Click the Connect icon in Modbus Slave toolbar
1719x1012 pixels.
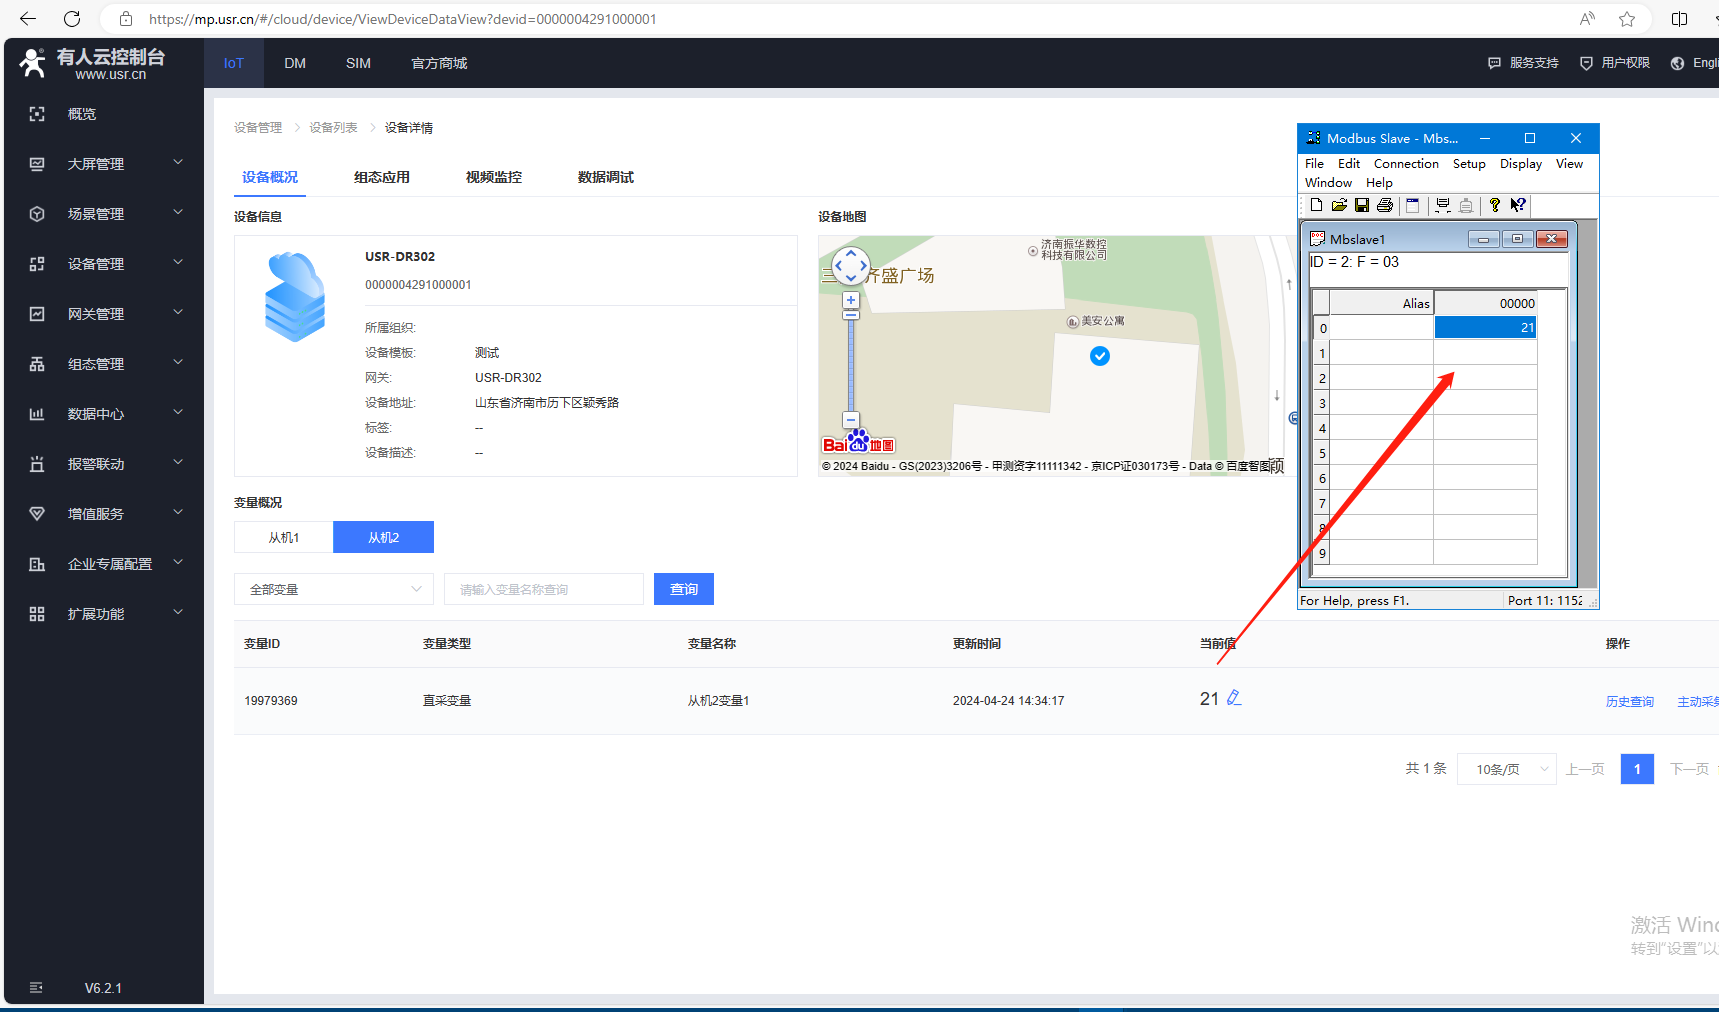pos(1443,205)
